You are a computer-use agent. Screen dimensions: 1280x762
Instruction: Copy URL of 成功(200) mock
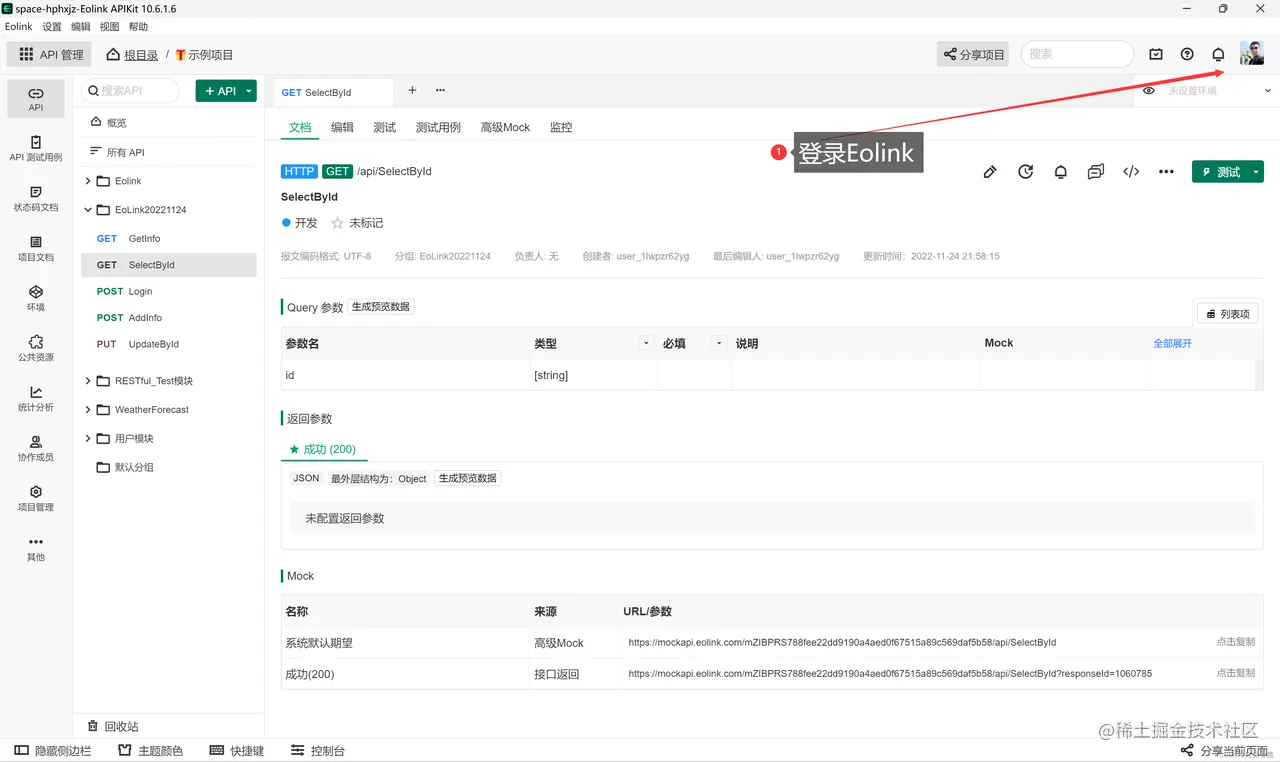coord(1235,673)
